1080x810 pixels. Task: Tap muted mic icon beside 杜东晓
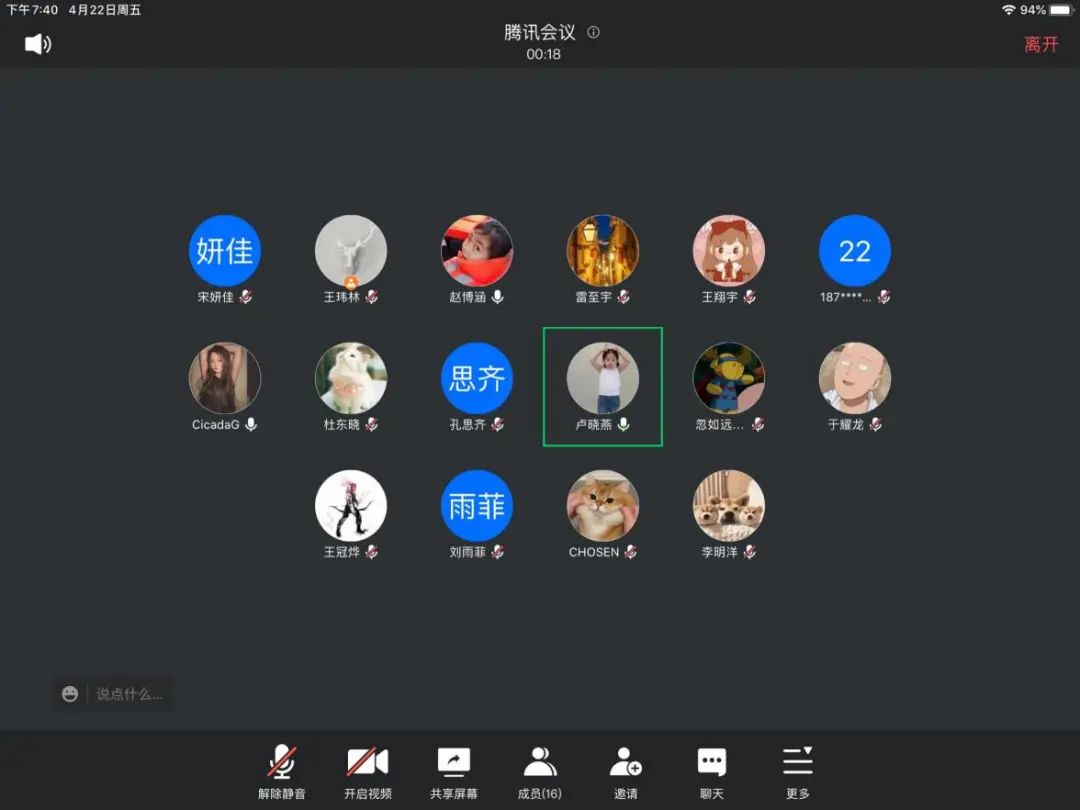pos(371,424)
